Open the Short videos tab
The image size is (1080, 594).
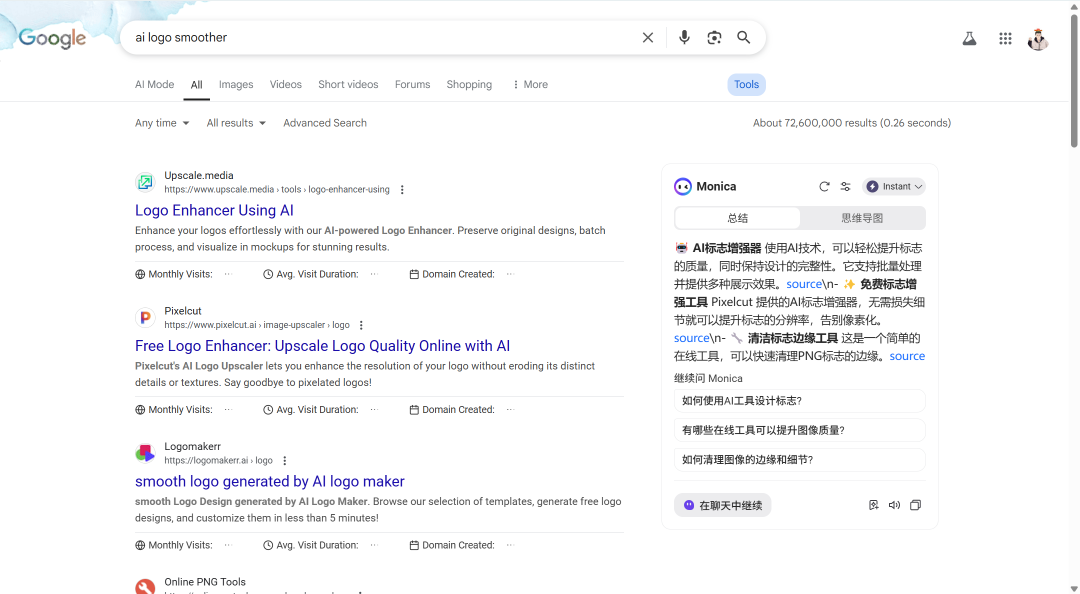pyautogui.click(x=348, y=84)
